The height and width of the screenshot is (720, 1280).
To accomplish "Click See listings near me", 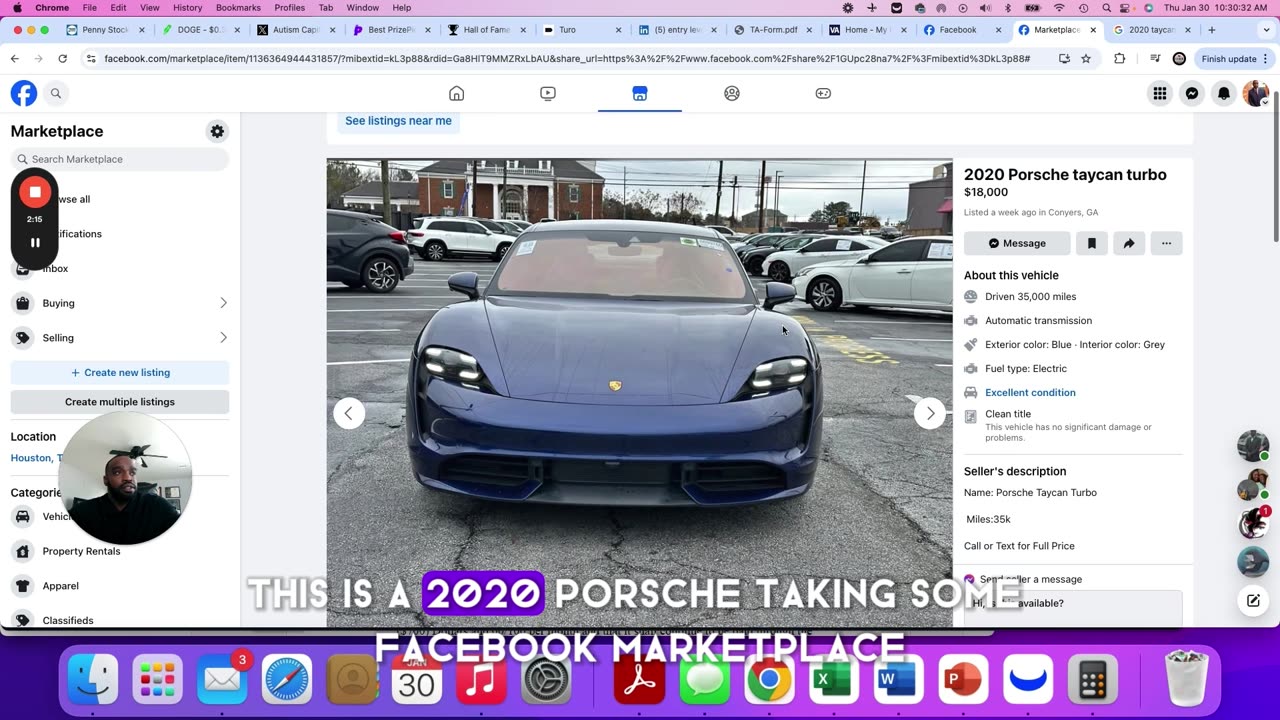I will point(398,121).
